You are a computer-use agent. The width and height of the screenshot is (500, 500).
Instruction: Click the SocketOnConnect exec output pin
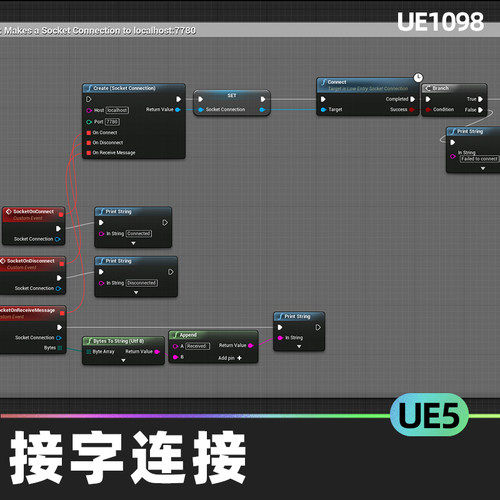point(58,229)
